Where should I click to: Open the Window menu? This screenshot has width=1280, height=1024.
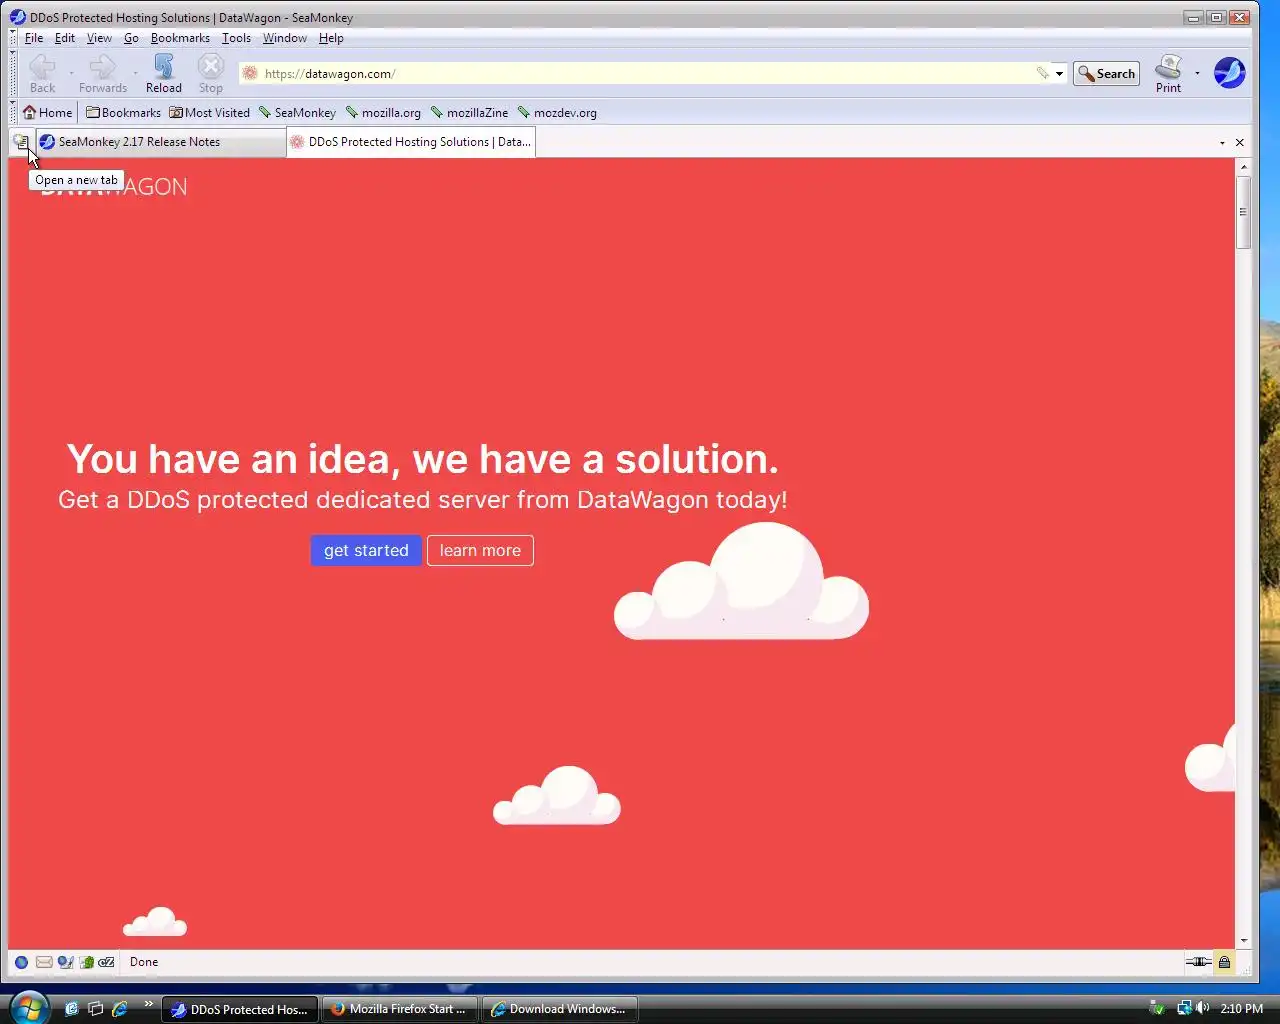285,38
